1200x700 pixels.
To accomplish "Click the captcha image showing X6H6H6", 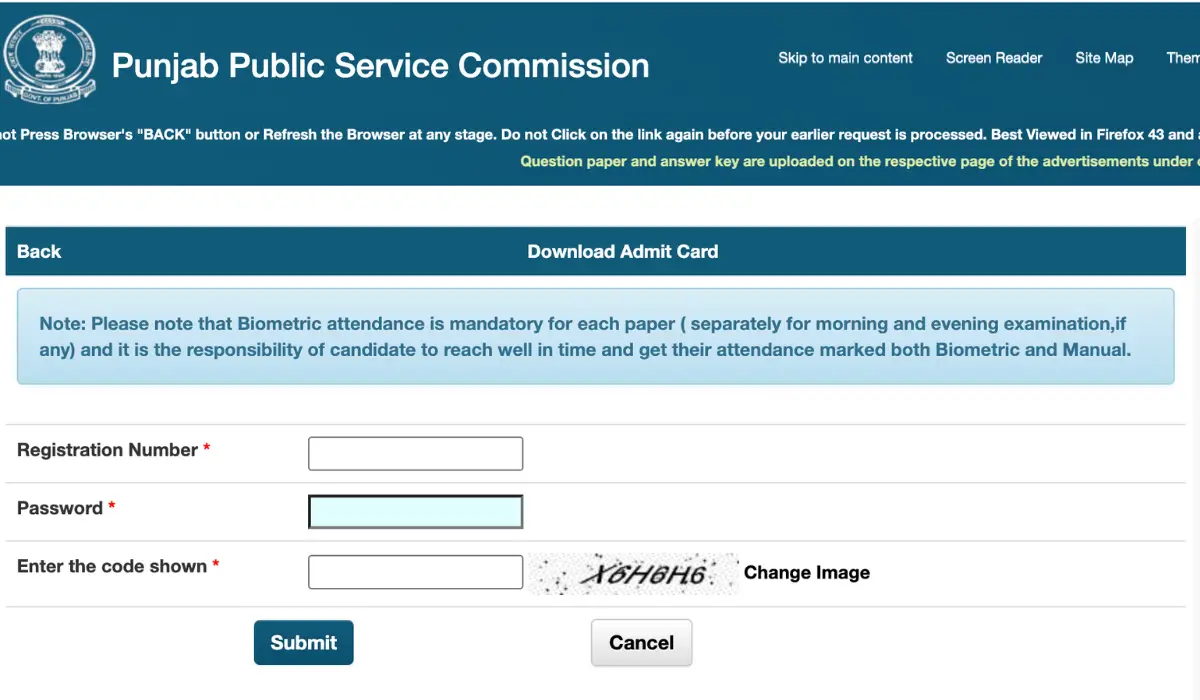I will [x=632, y=571].
